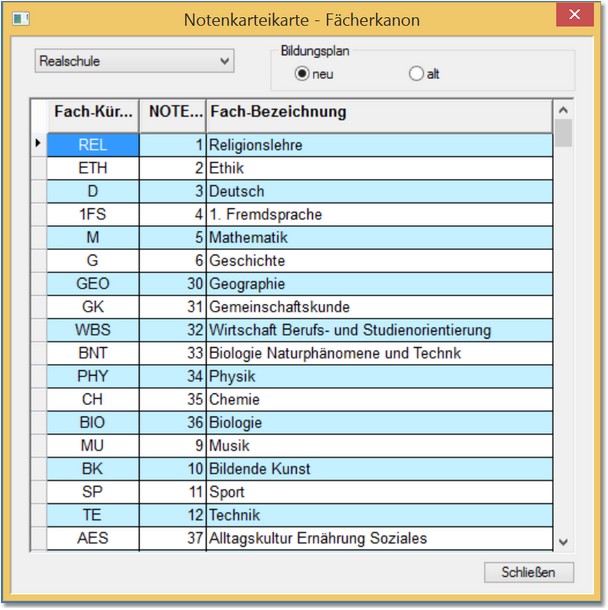Select the 'alt' Bildungsplan radio button

pyautogui.click(x=416, y=74)
